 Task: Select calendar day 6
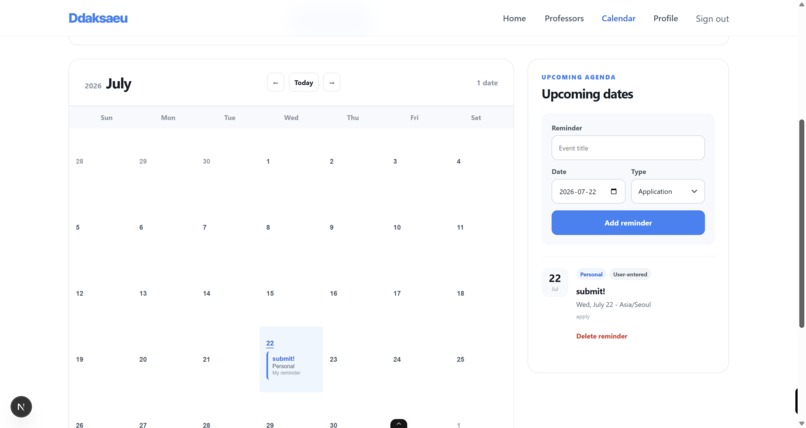point(141,228)
